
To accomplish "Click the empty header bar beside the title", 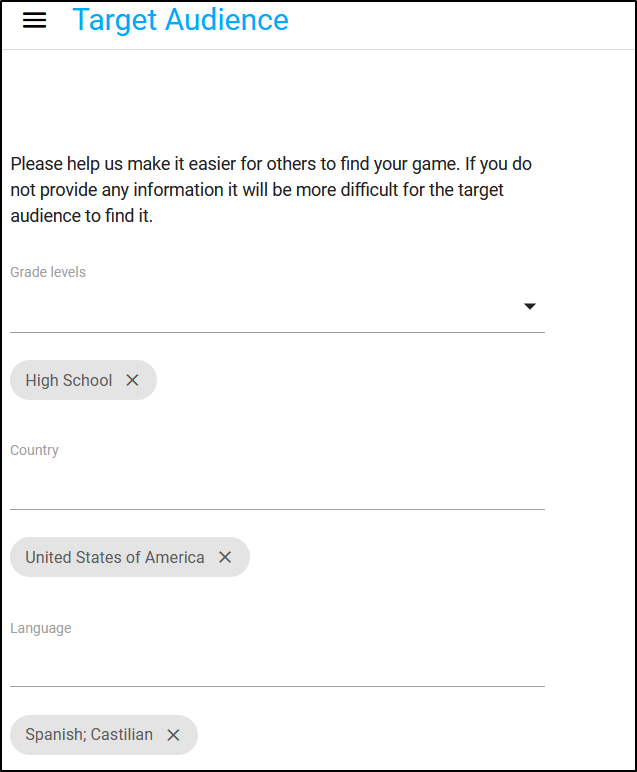I will point(461,25).
